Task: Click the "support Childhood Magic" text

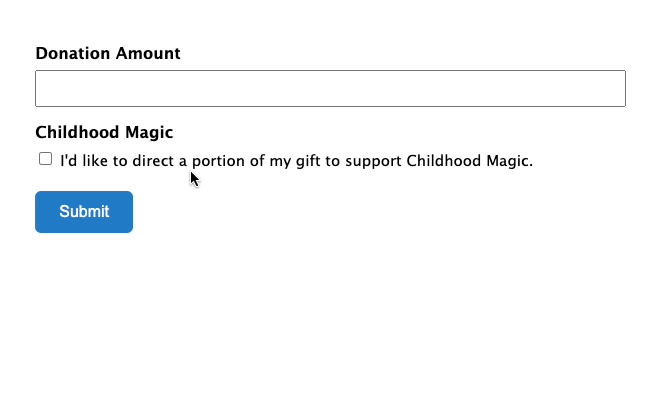Action: pyautogui.click(x=439, y=161)
